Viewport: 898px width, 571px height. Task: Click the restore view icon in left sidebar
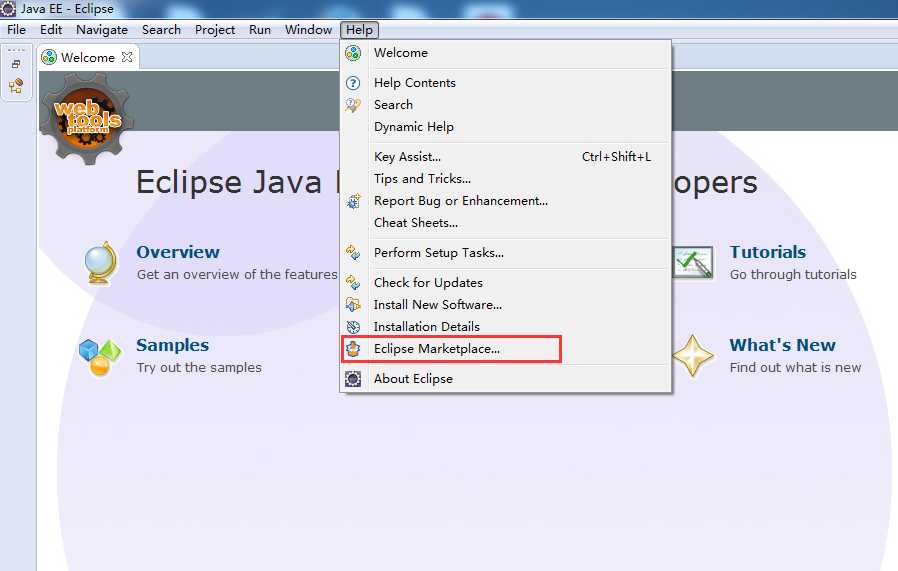[x=16, y=64]
